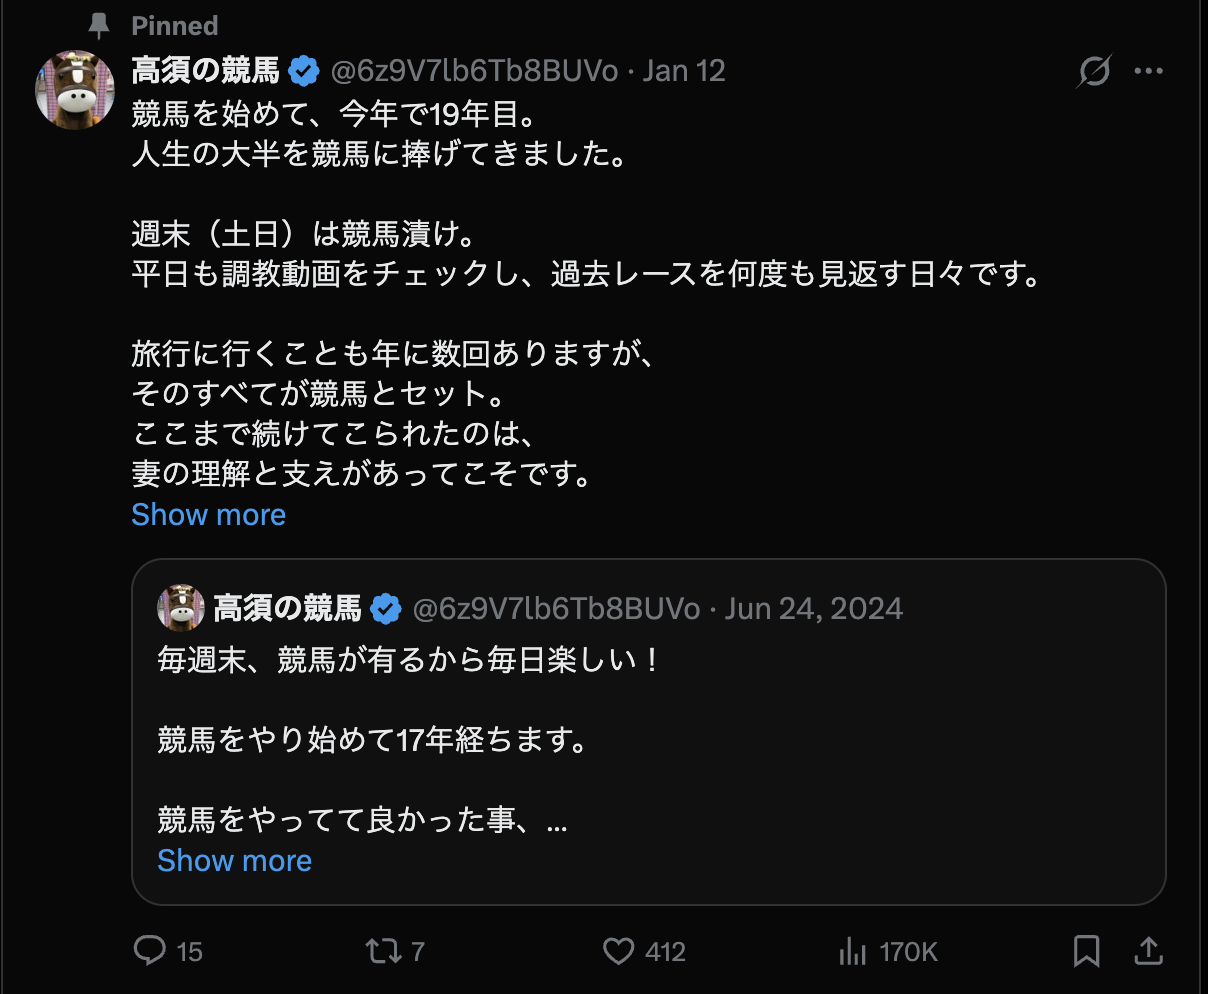Click the pushpin icon beside Pinned
This screenshot has height=994, width=1208.
tap(100, 25)
